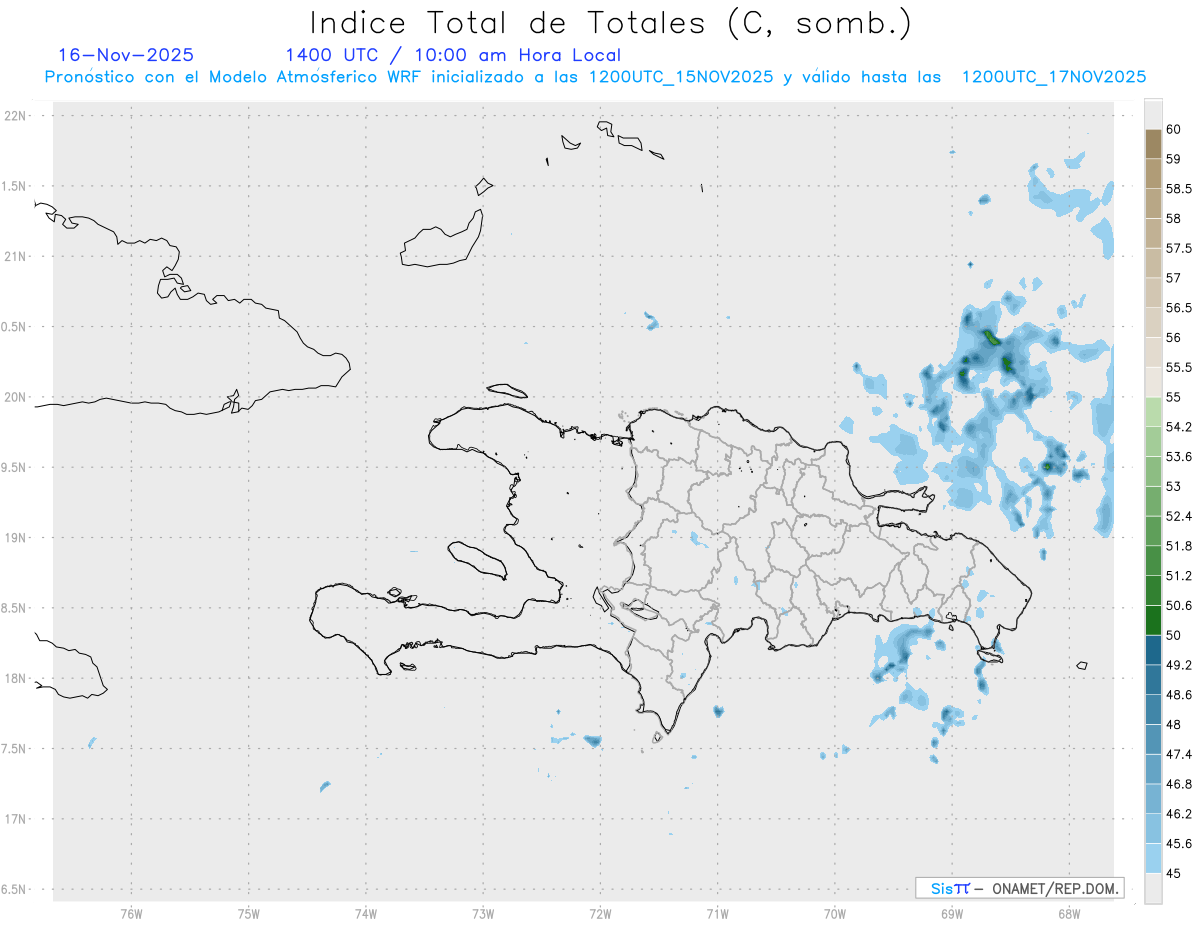
Task: Click the colorbar value 54.2
Action: 1179,427
